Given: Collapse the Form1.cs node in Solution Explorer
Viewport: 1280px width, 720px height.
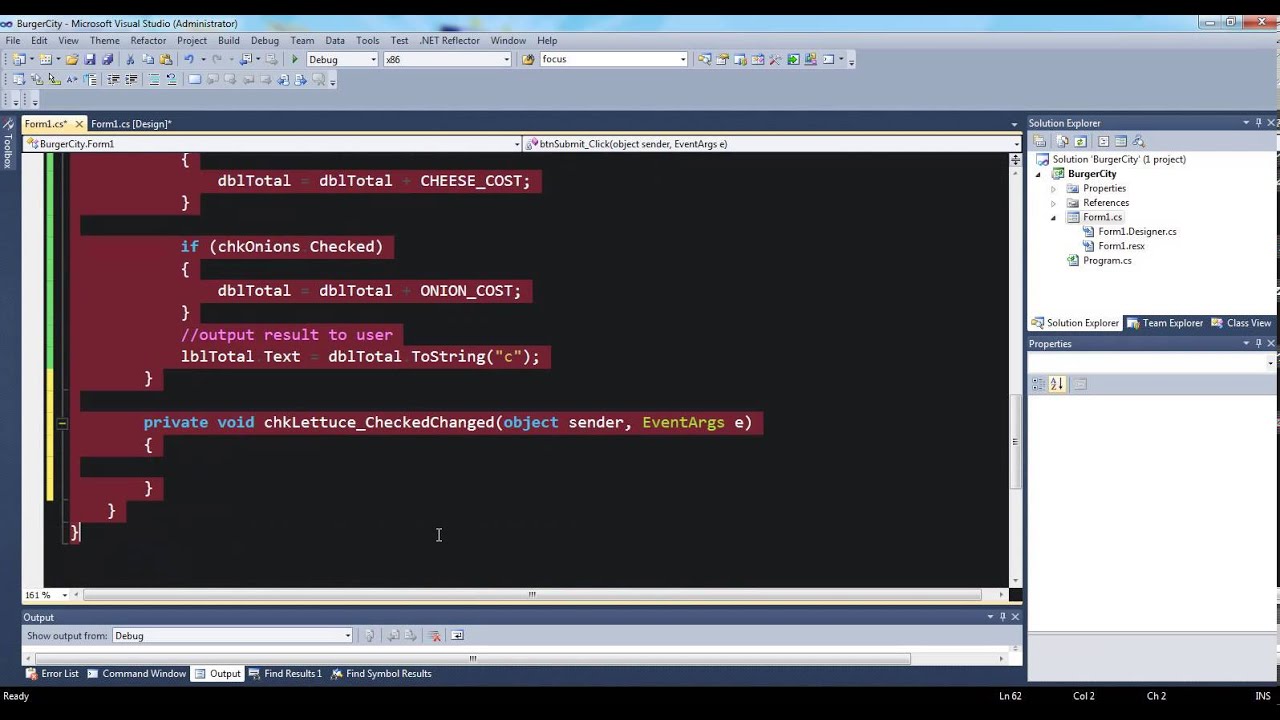Looking at the screenshot, I should (x=1053, y=217).
